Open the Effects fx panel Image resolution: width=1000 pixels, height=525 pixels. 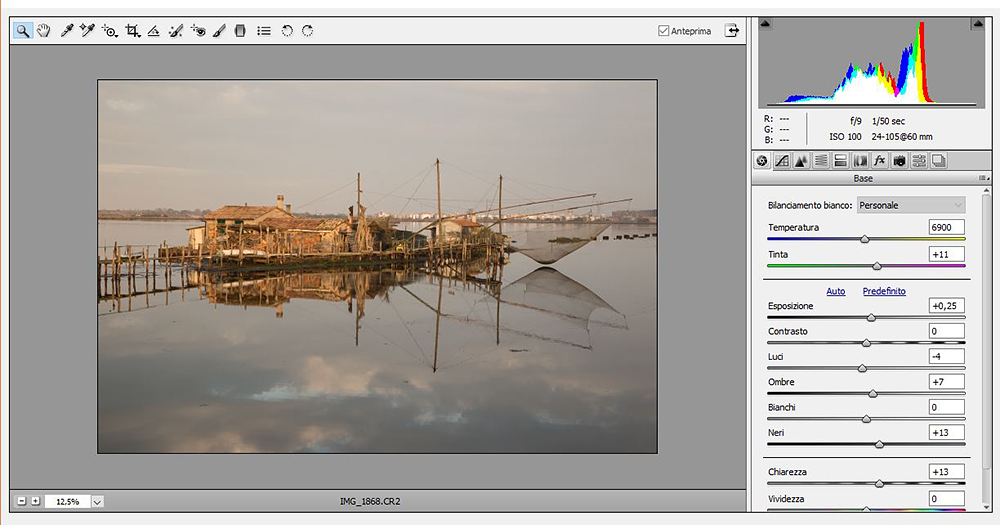879,161
